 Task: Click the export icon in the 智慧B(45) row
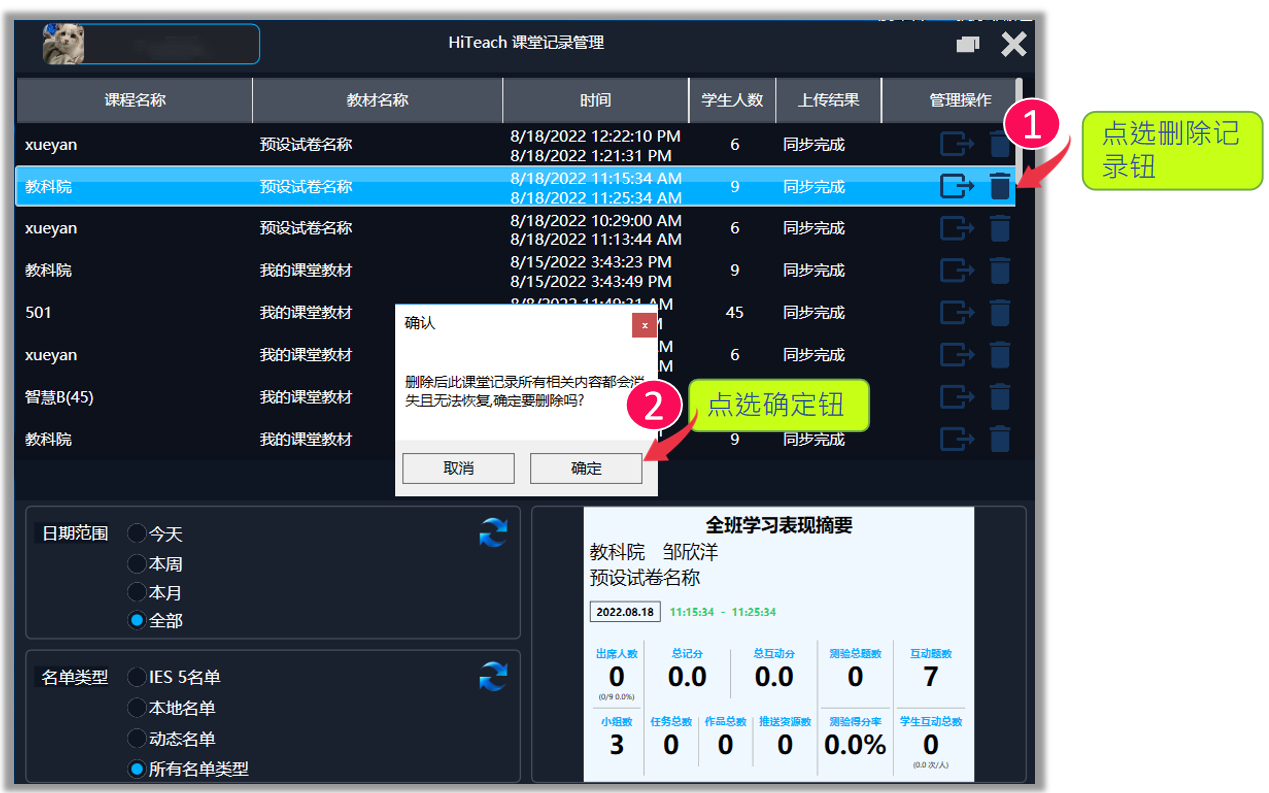click(x=956, y=397)
